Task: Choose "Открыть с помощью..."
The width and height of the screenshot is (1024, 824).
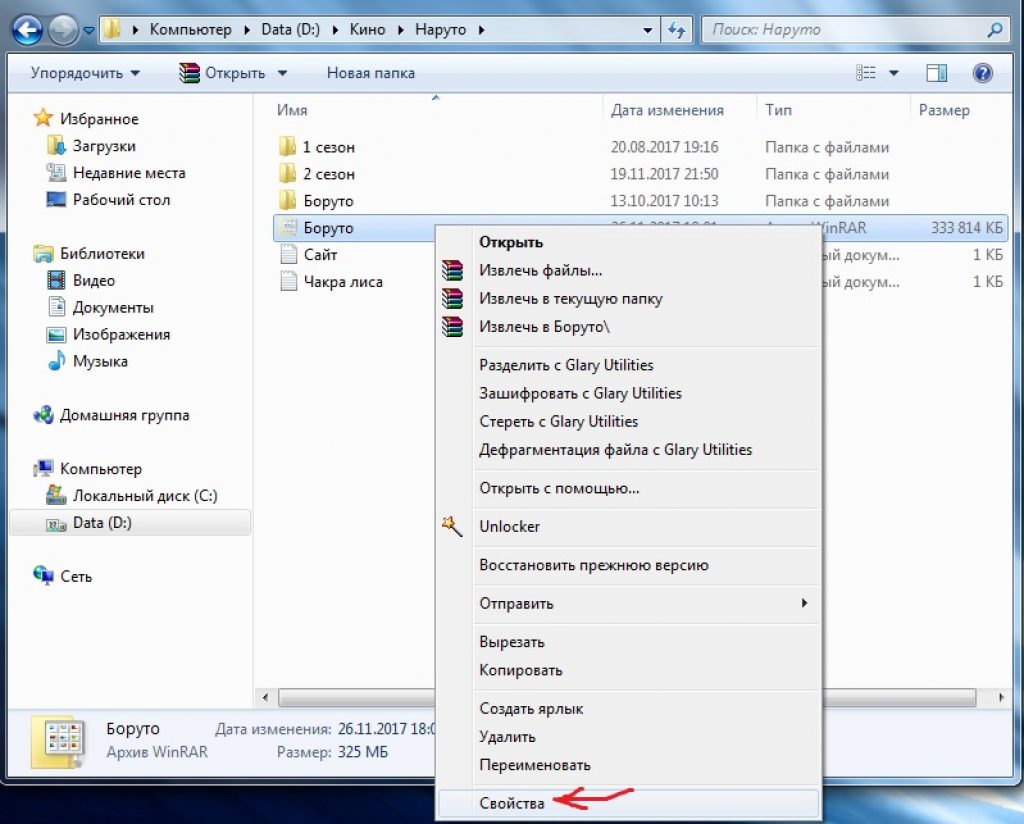Action: (628, 488)
